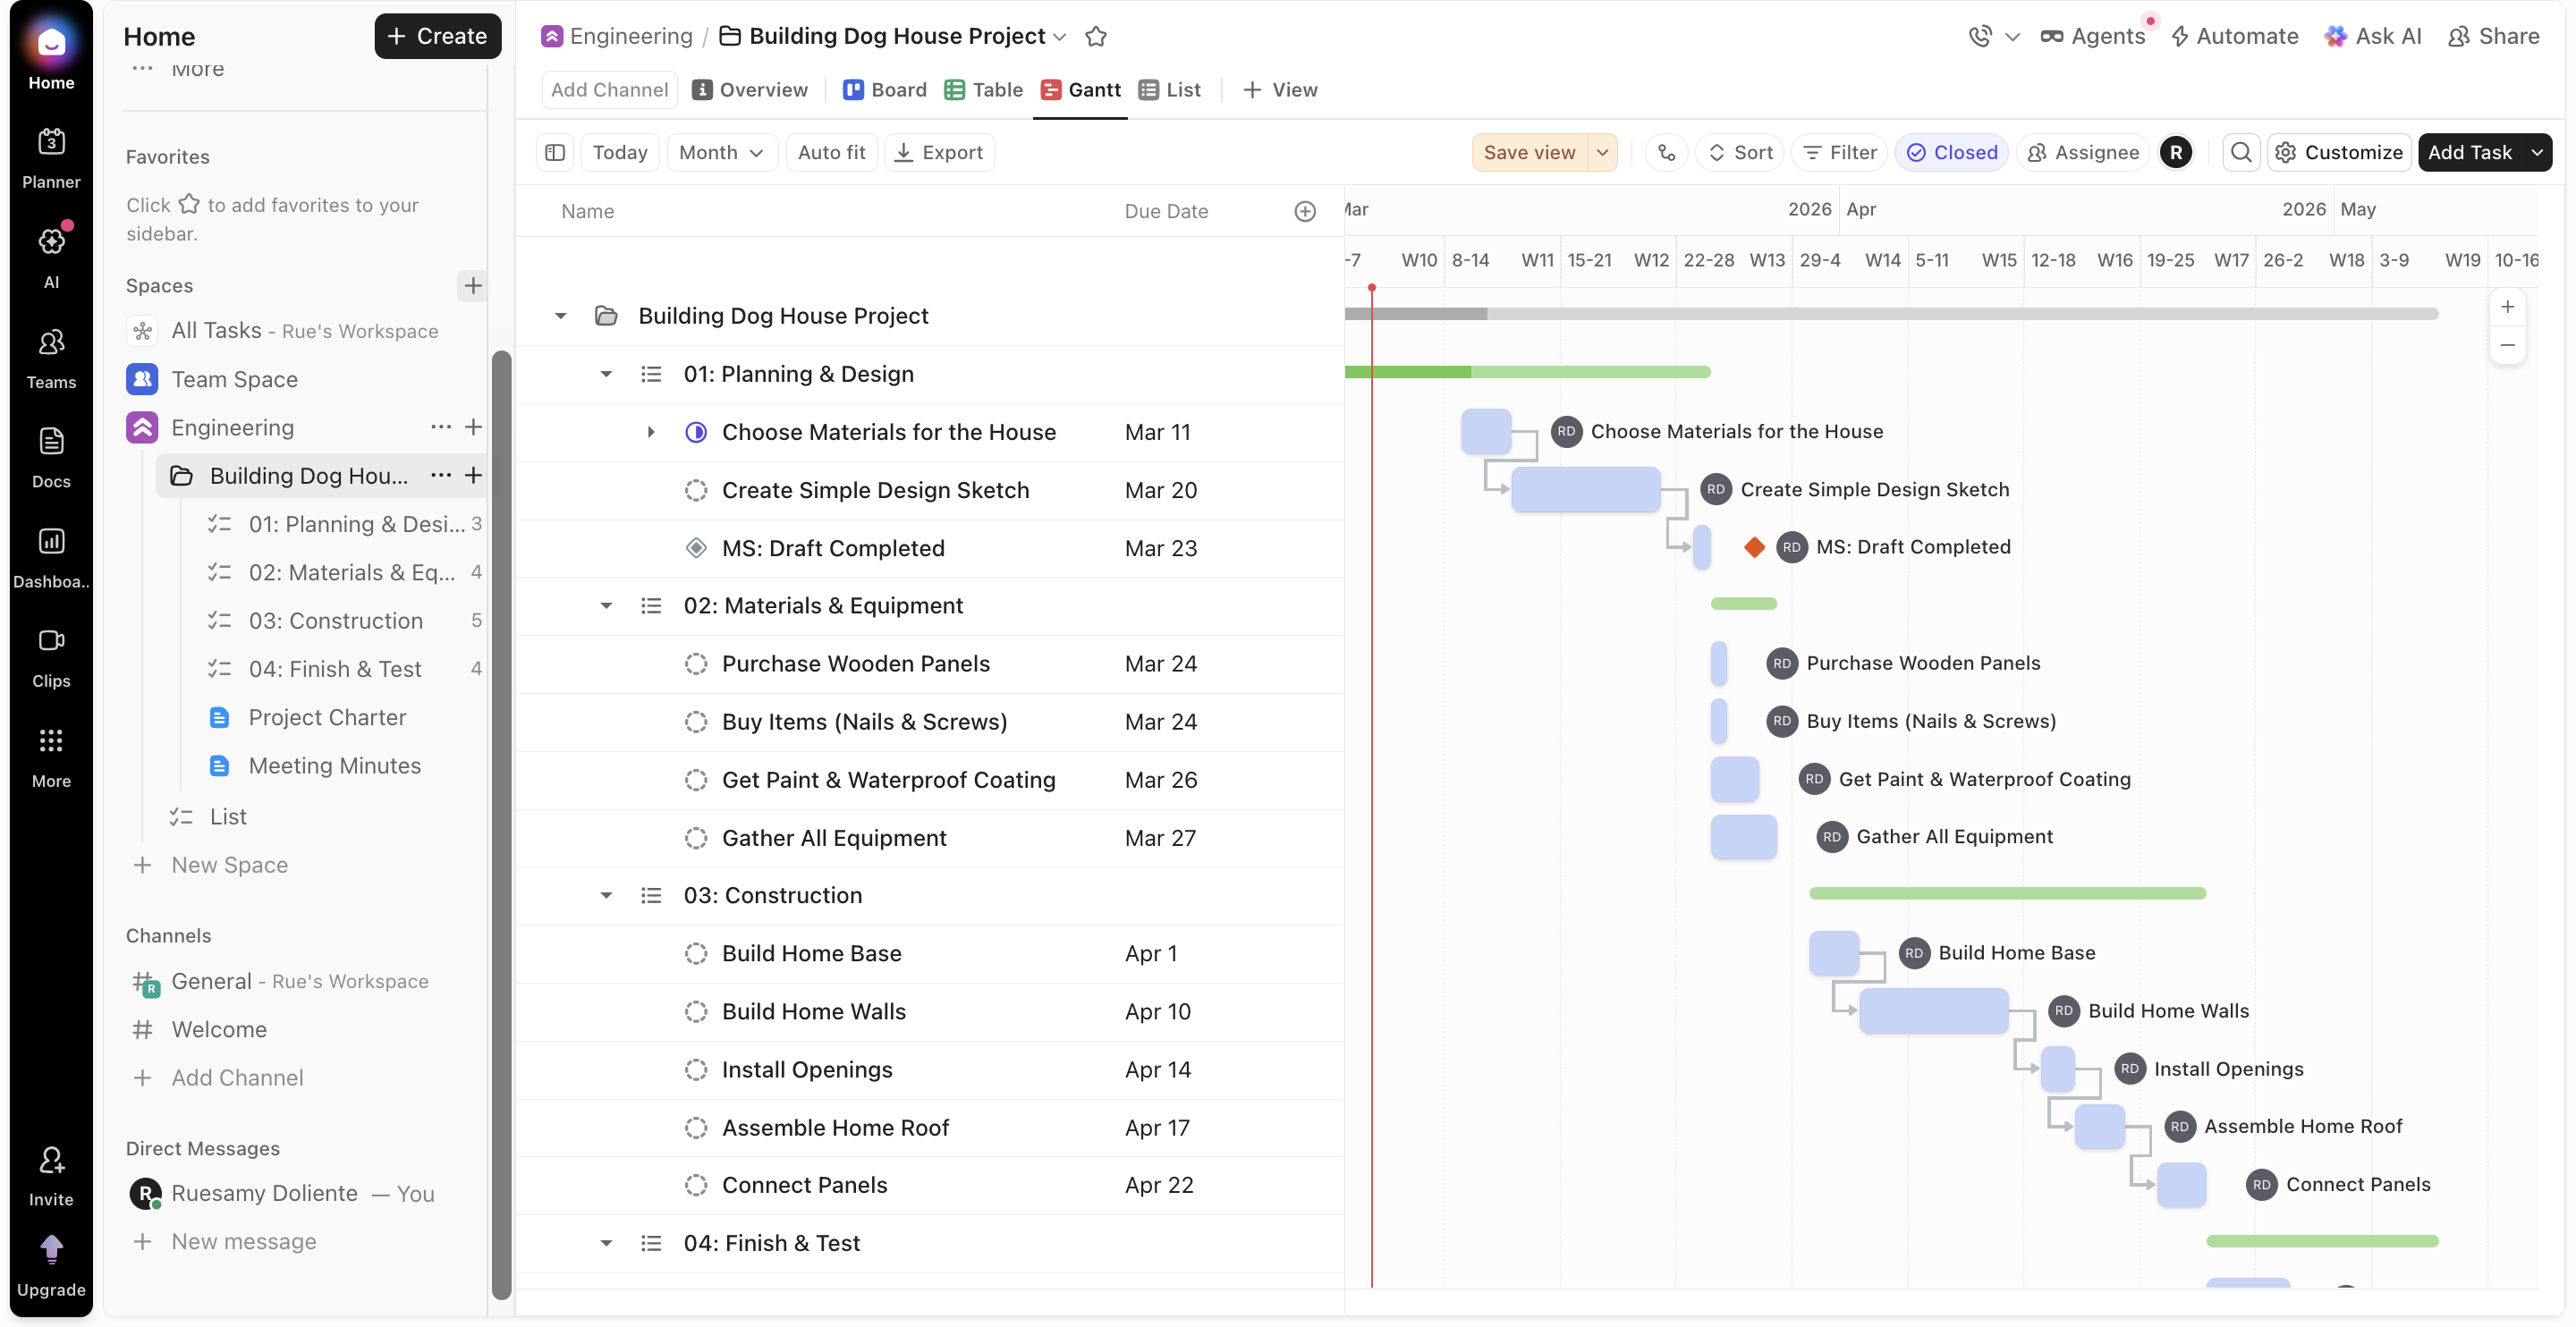Expand Choose Materials for the House subtasks
2576x1327 pixels.
click(651, 432)
